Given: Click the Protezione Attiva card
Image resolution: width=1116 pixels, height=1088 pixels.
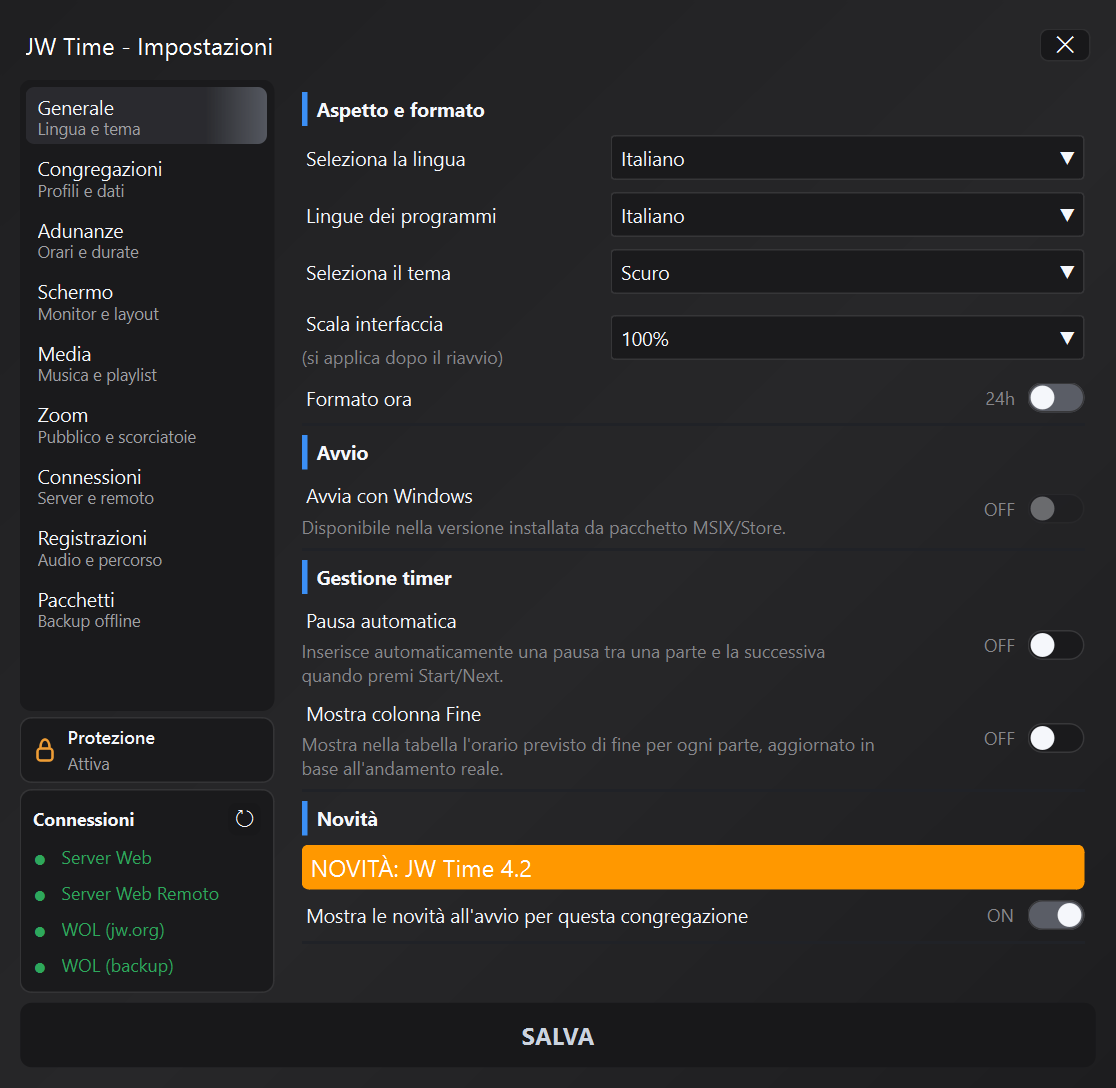Looking at the screenshot, I should [x=147, y=750].
